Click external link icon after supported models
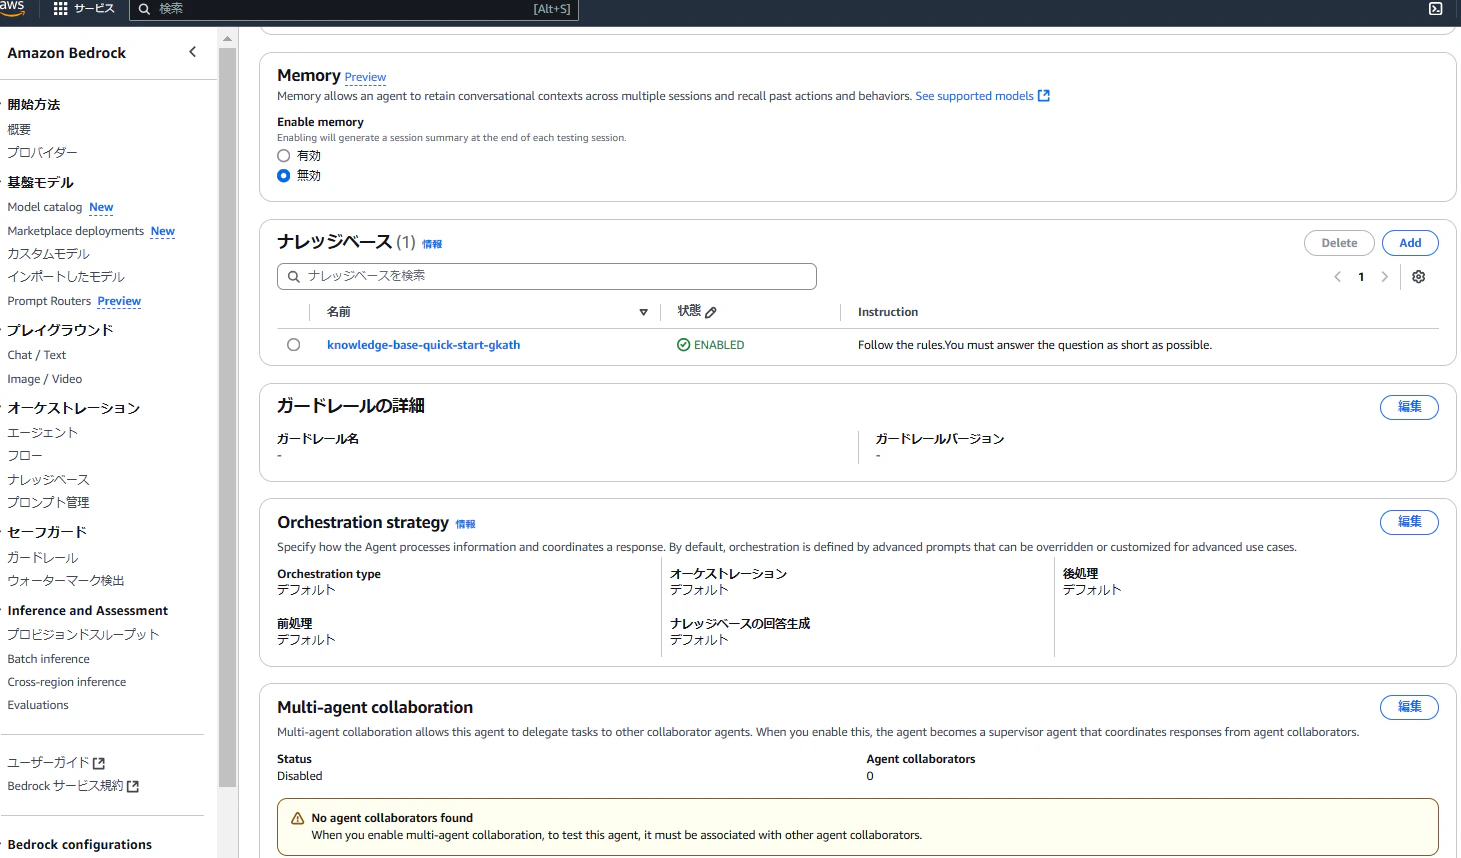Image resolution: width=1461 pixels, height=858 pixels. [x=1044, y=96]
